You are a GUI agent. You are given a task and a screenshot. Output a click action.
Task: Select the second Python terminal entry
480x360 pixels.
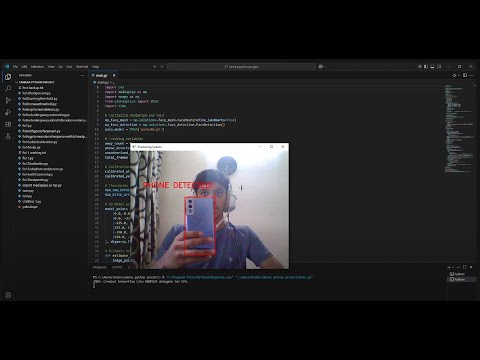(461, 279)
